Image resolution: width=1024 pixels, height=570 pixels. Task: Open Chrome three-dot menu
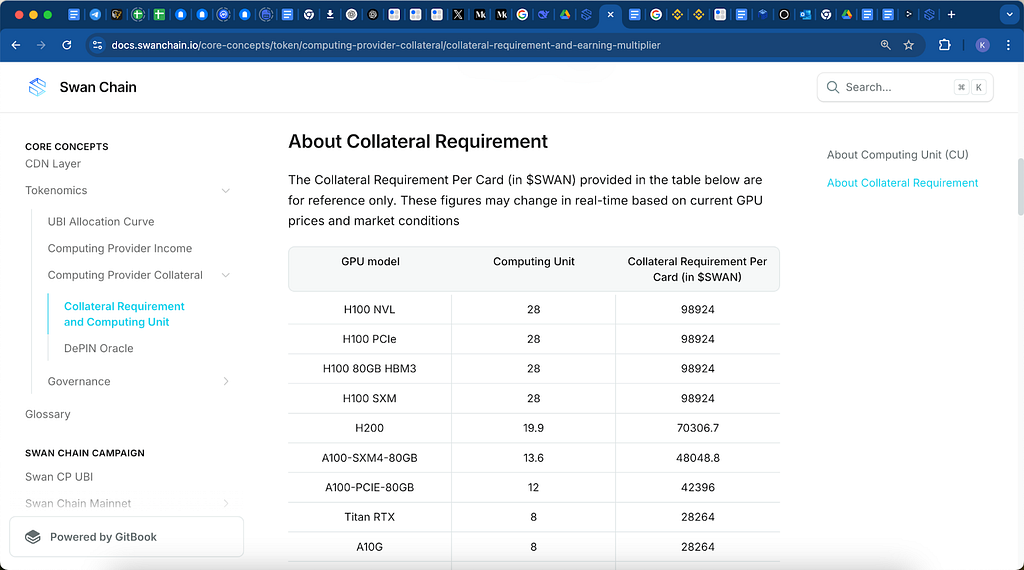(1008, 45)
